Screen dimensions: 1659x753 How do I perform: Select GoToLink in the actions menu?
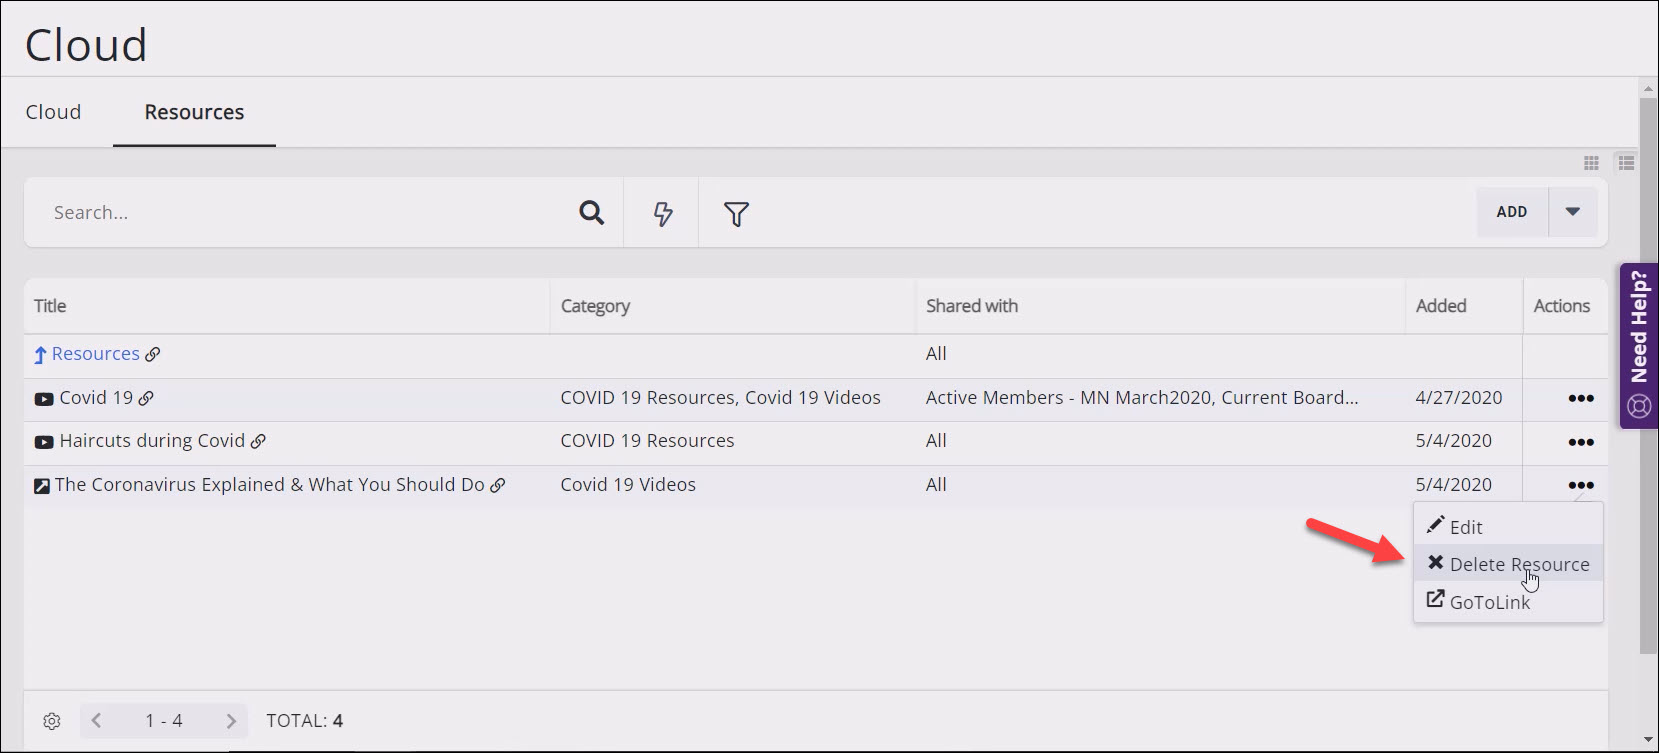point(1489,602)
